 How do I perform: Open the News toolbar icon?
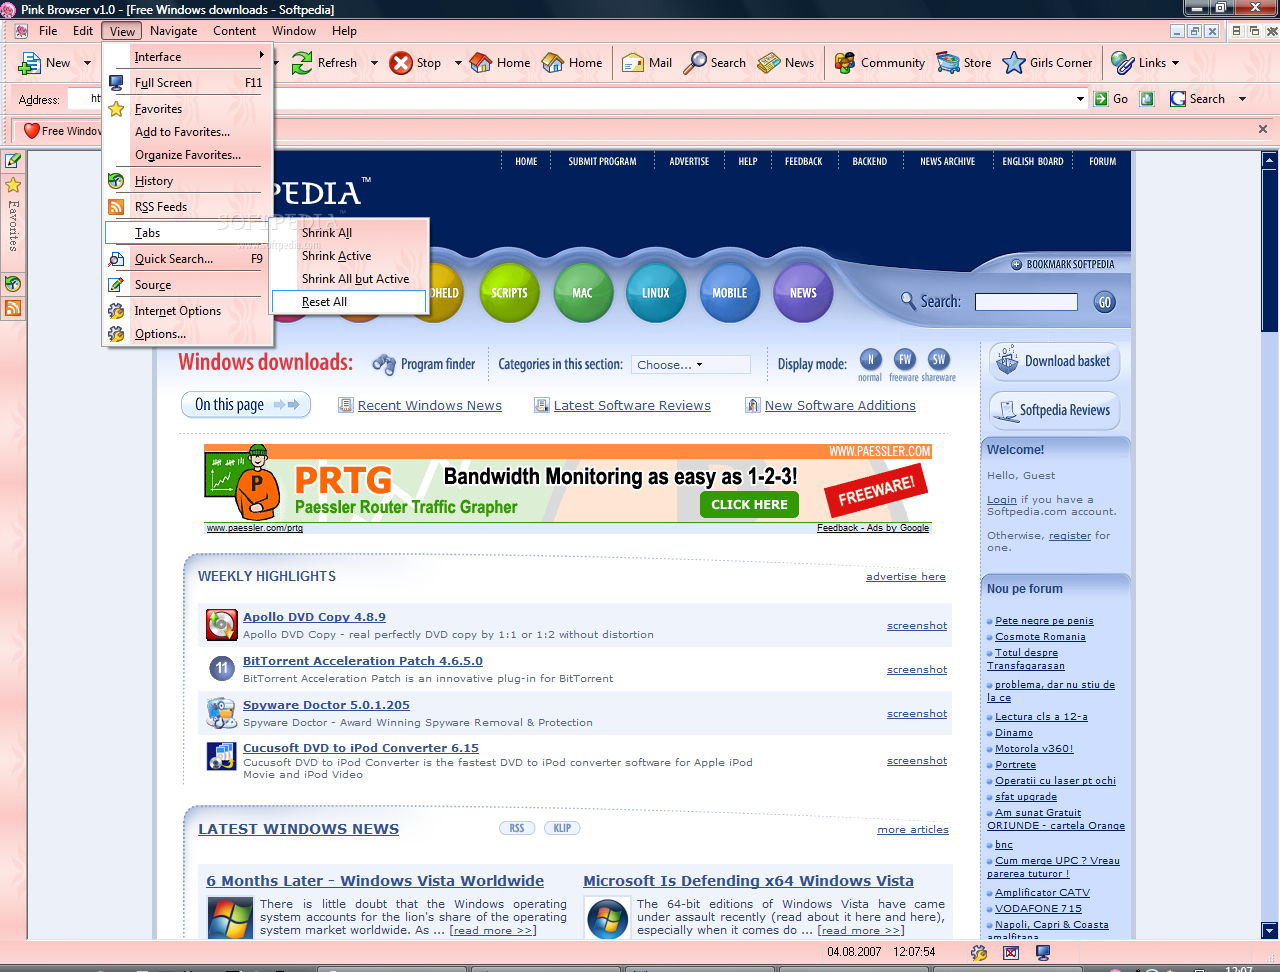click(769, 63)
